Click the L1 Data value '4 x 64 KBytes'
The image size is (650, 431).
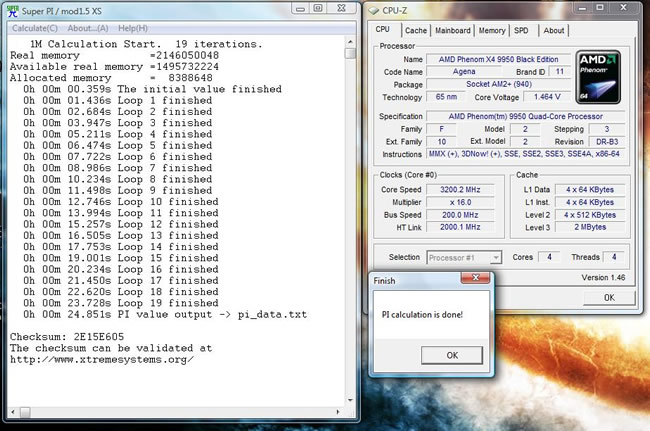(590, 190)
